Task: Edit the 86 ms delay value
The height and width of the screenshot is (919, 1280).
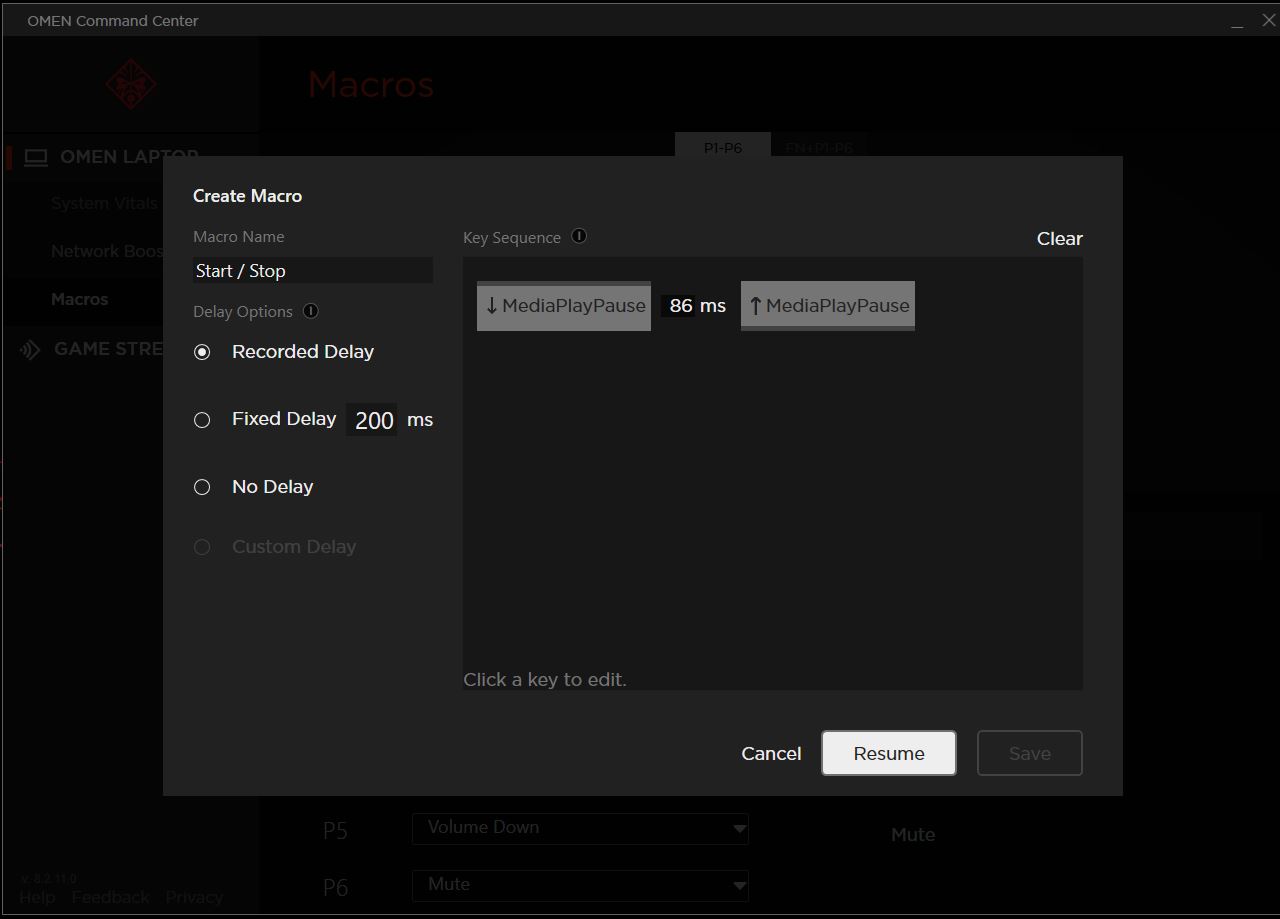Action: 680,306
